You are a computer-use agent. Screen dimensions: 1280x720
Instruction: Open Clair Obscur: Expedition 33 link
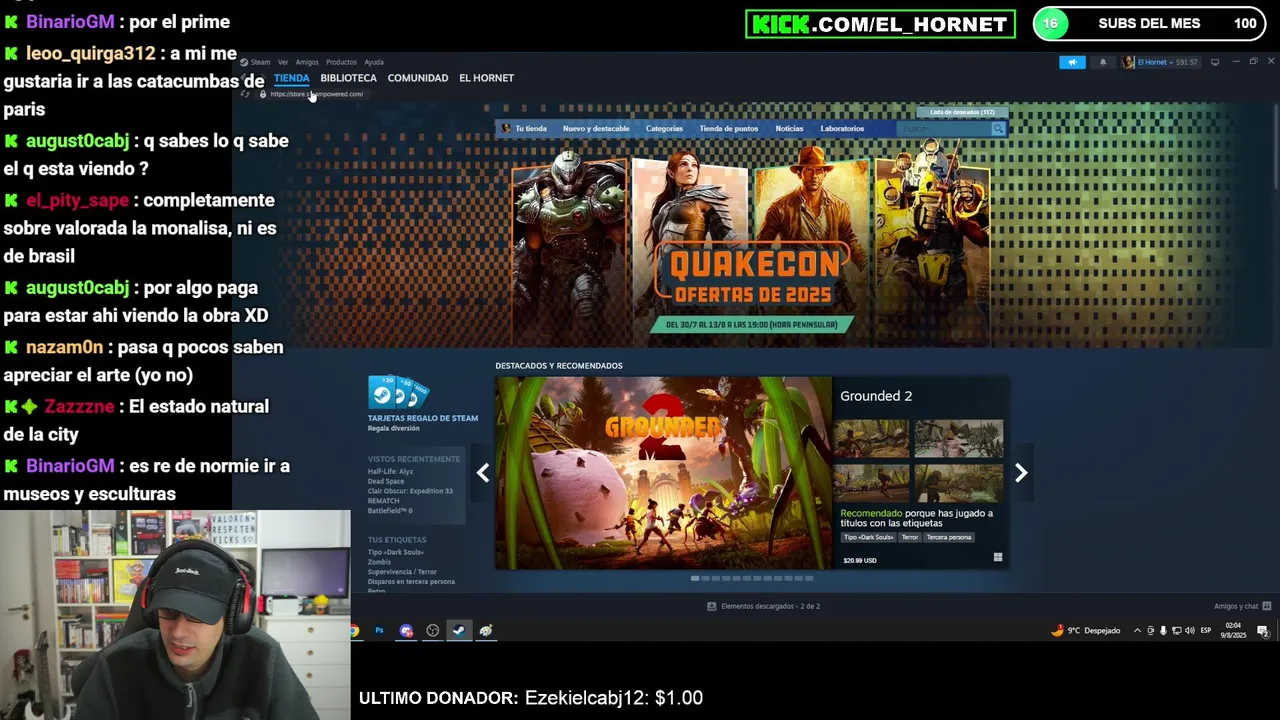pyautogui.click(x=410, y=492)
